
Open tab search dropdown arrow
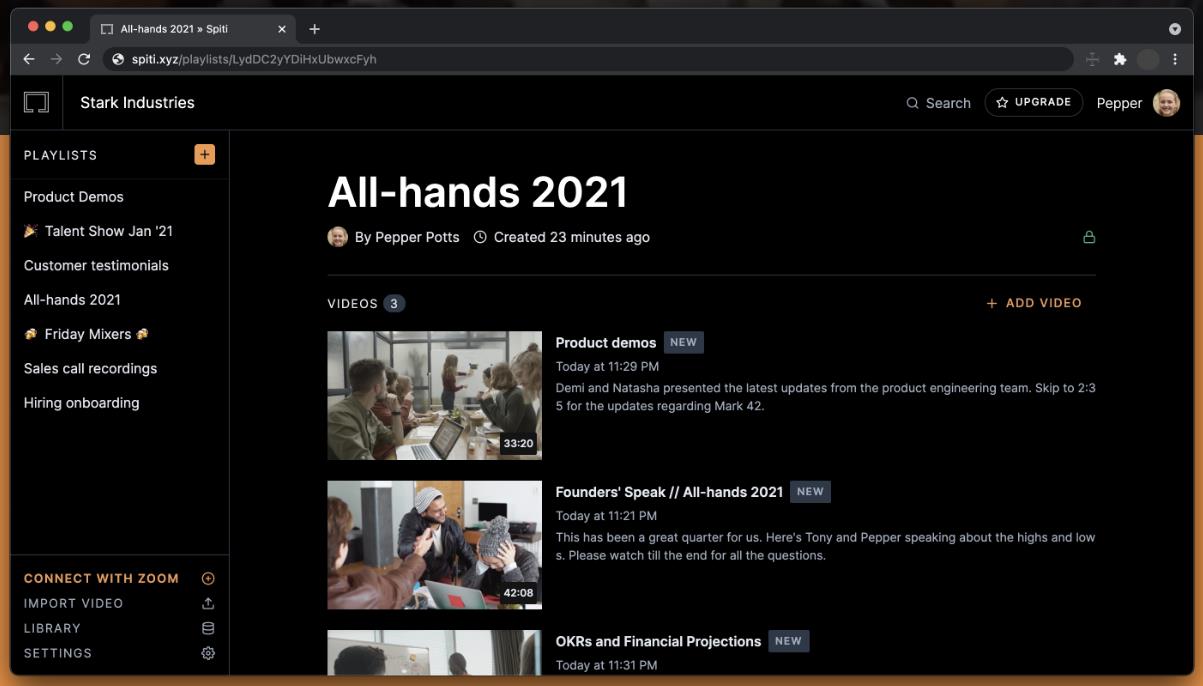(1175, 29)
